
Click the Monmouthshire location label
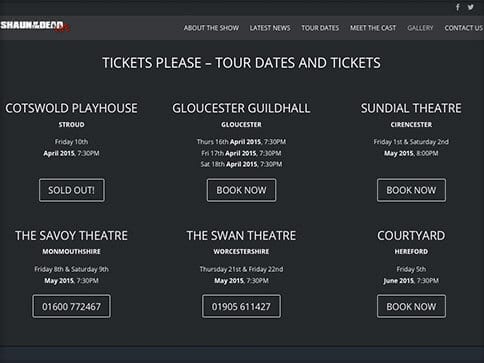click(71, 252)
